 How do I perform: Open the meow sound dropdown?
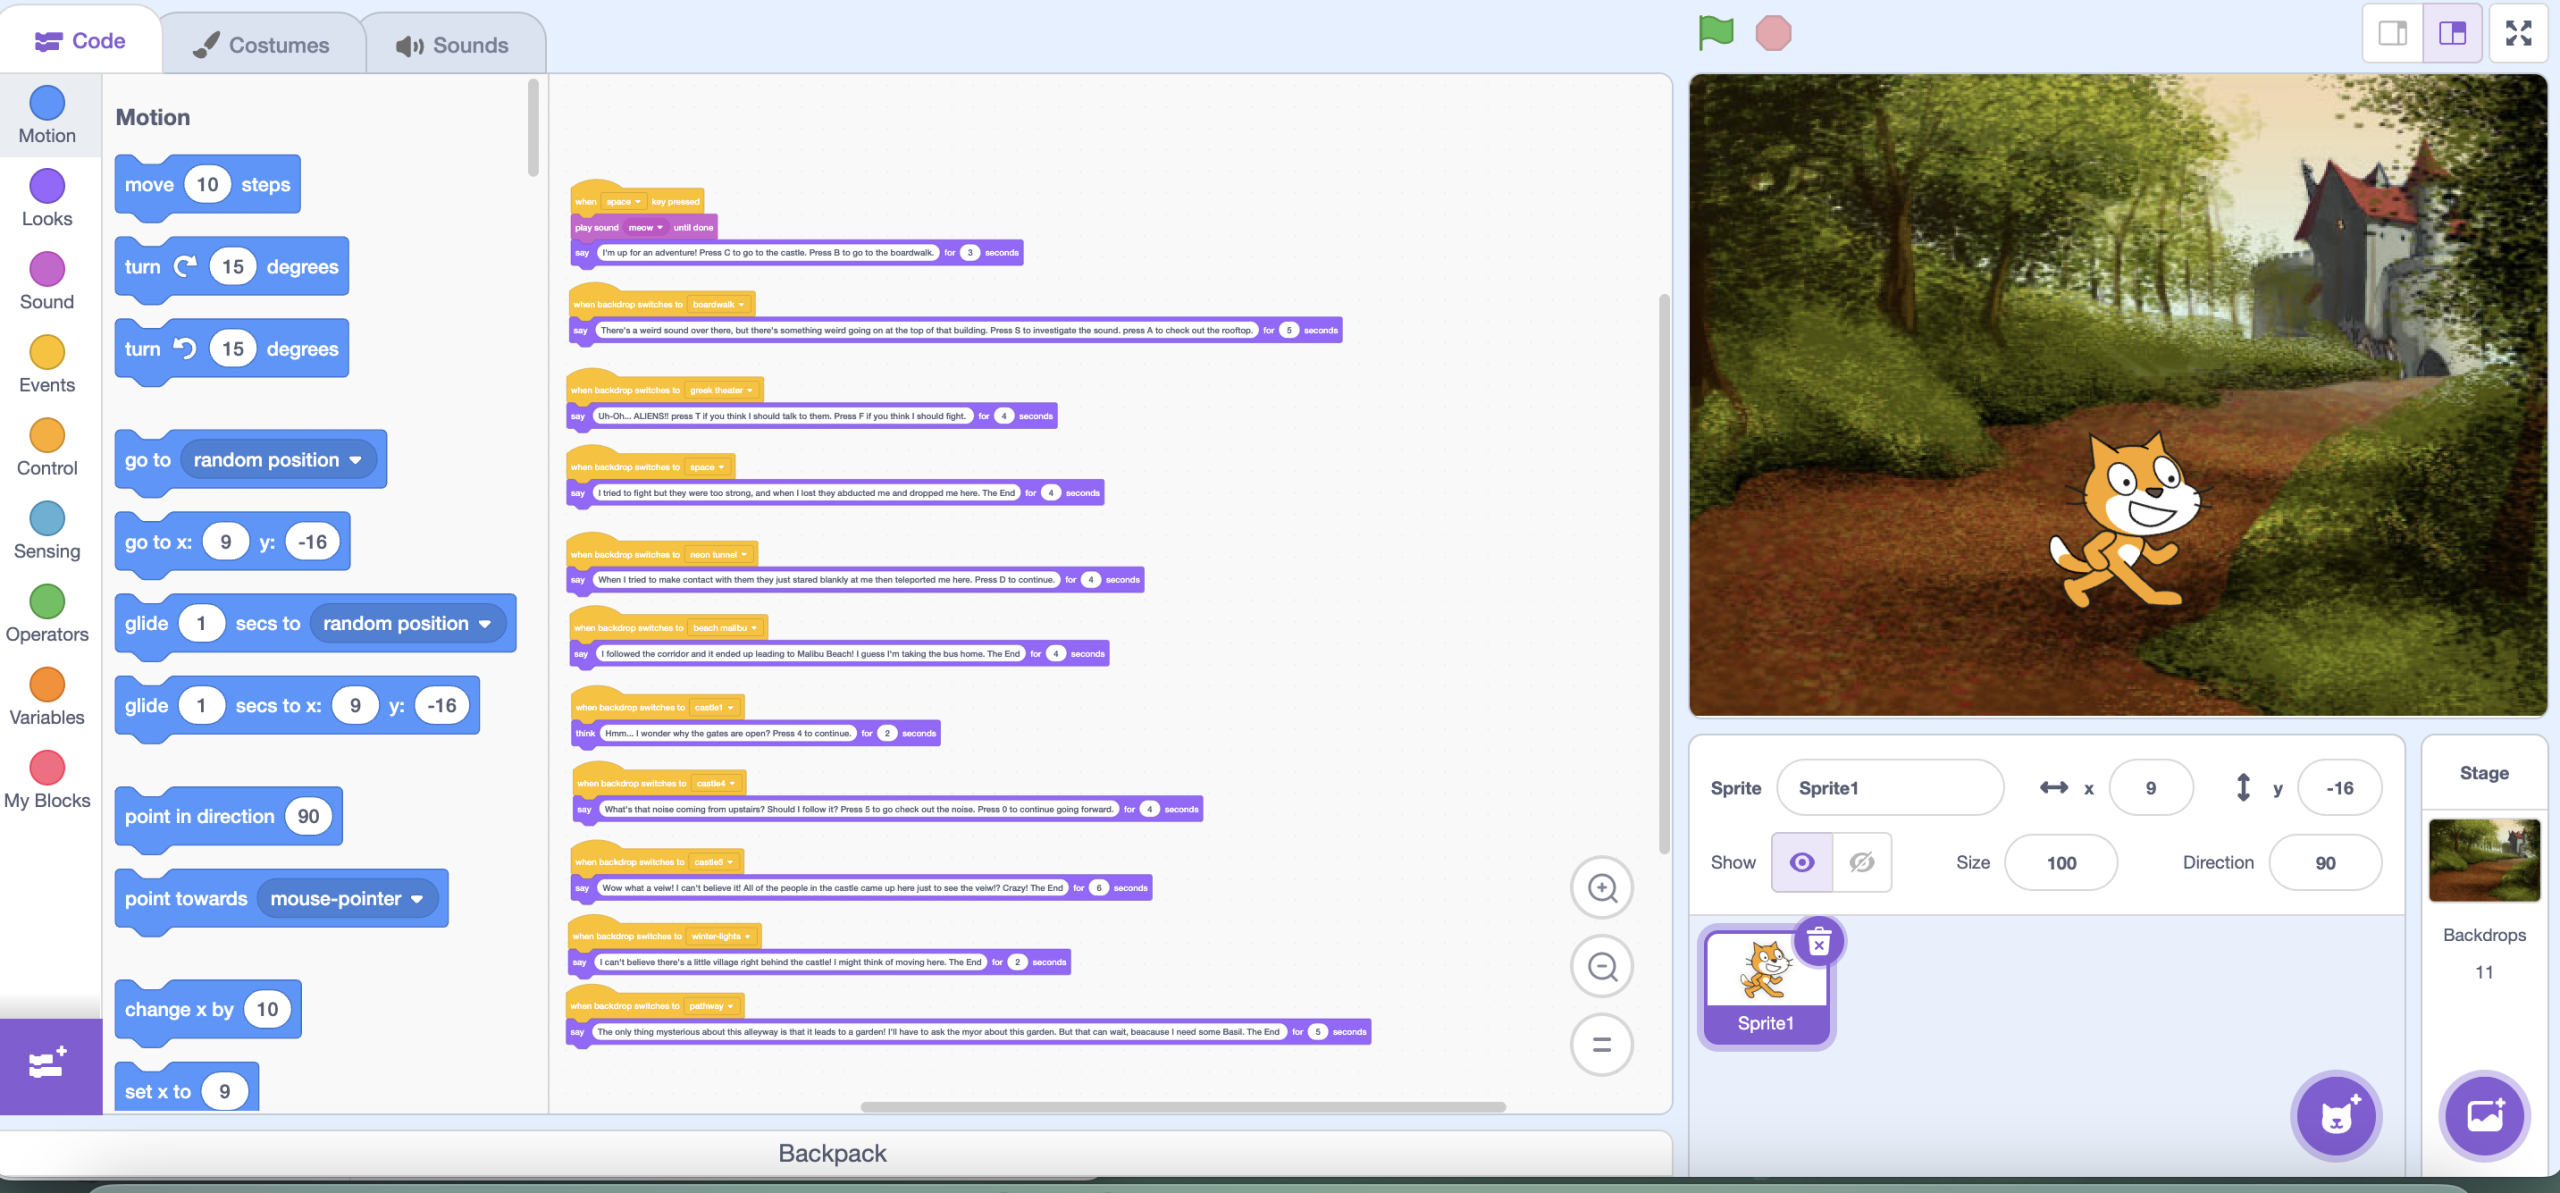coord(645,228)
